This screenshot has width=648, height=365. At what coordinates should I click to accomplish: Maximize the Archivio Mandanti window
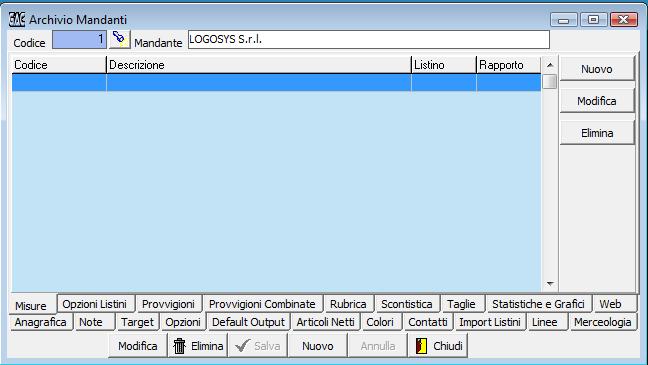pos(593,20)
